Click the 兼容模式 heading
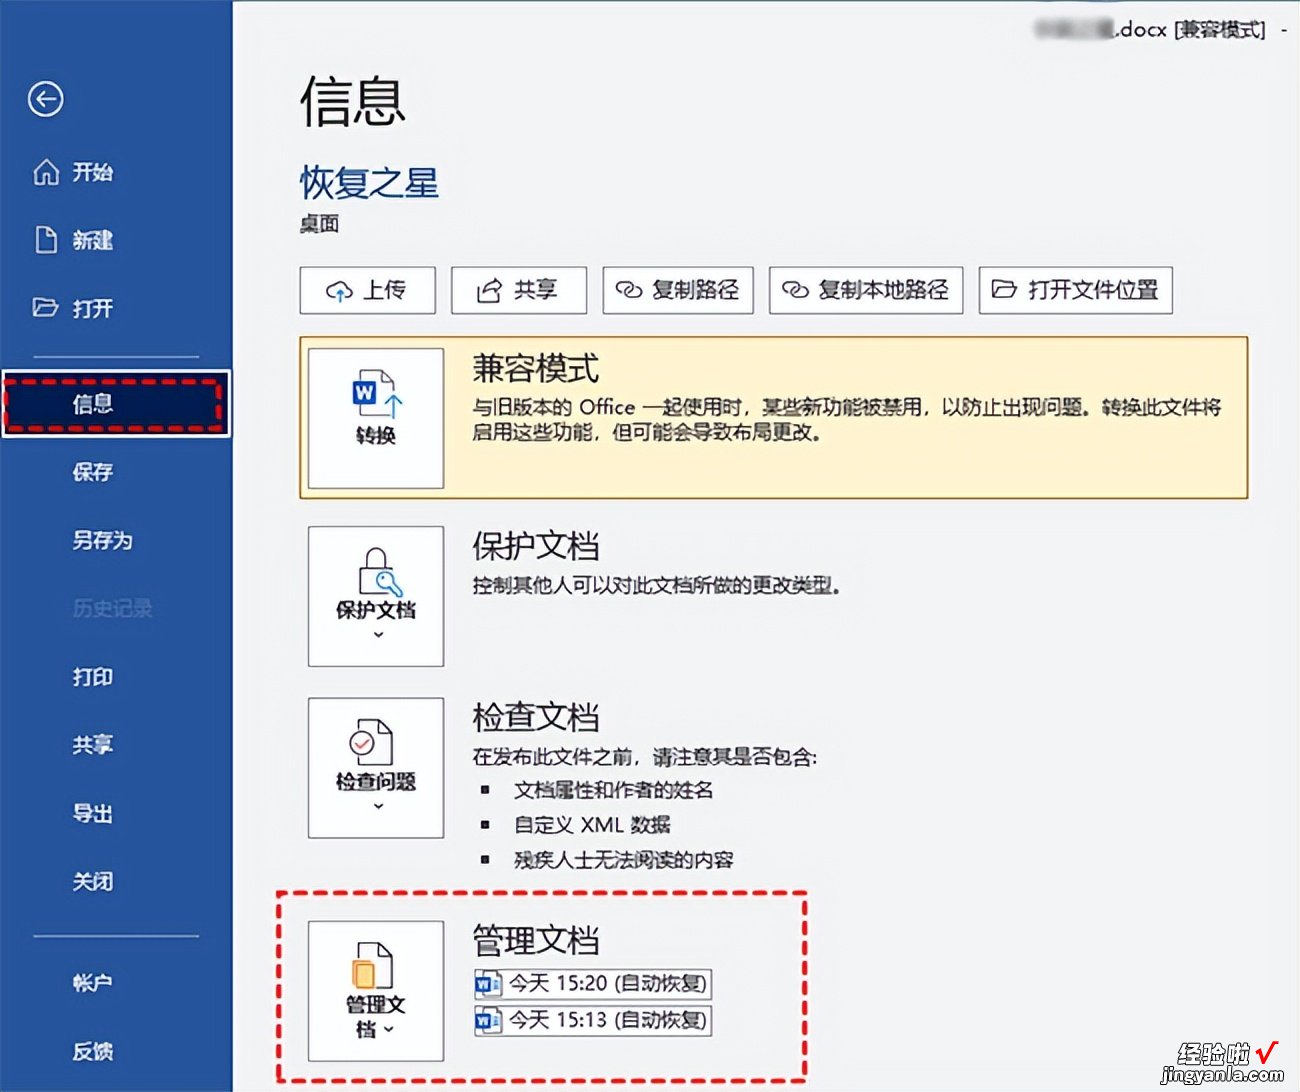The width and height of the screenshot is (1300, 1092). [536, 368]
